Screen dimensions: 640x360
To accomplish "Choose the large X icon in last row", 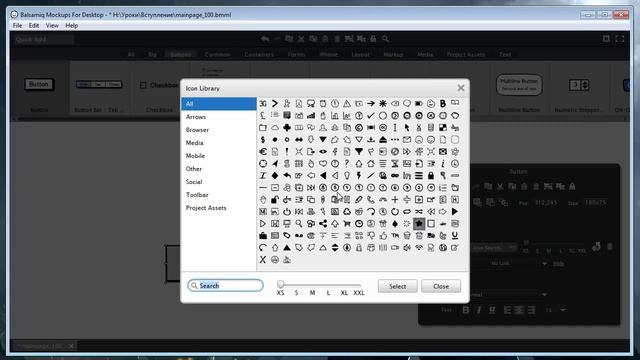I will click(x=263, y=260).
